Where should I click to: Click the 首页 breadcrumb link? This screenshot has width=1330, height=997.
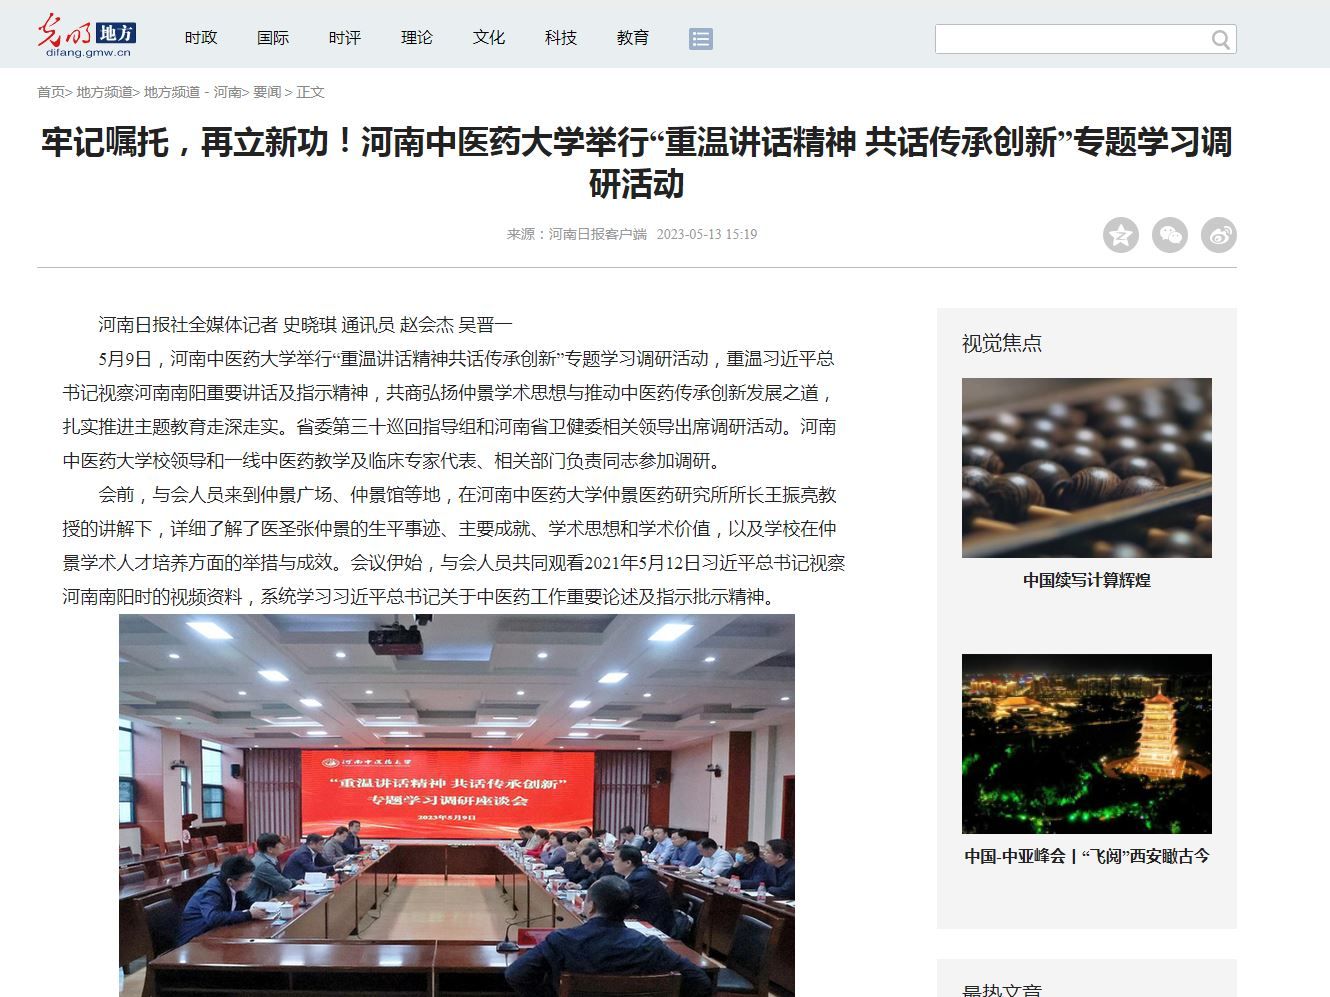pyautogui.click(x=51, y=92)
